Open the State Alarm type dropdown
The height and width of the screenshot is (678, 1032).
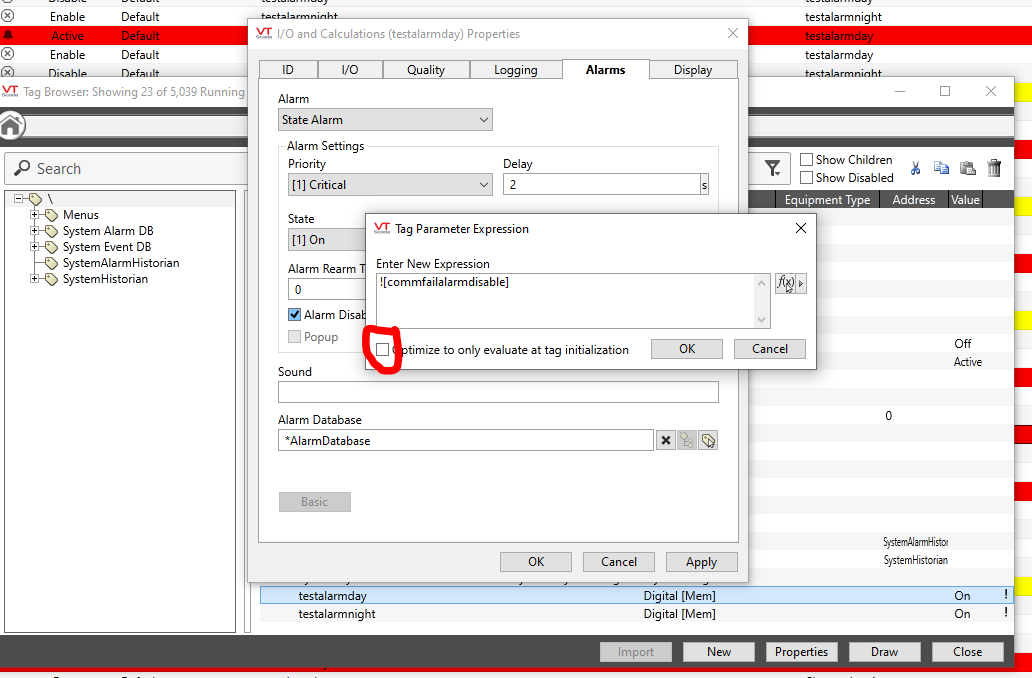[385, 120]
